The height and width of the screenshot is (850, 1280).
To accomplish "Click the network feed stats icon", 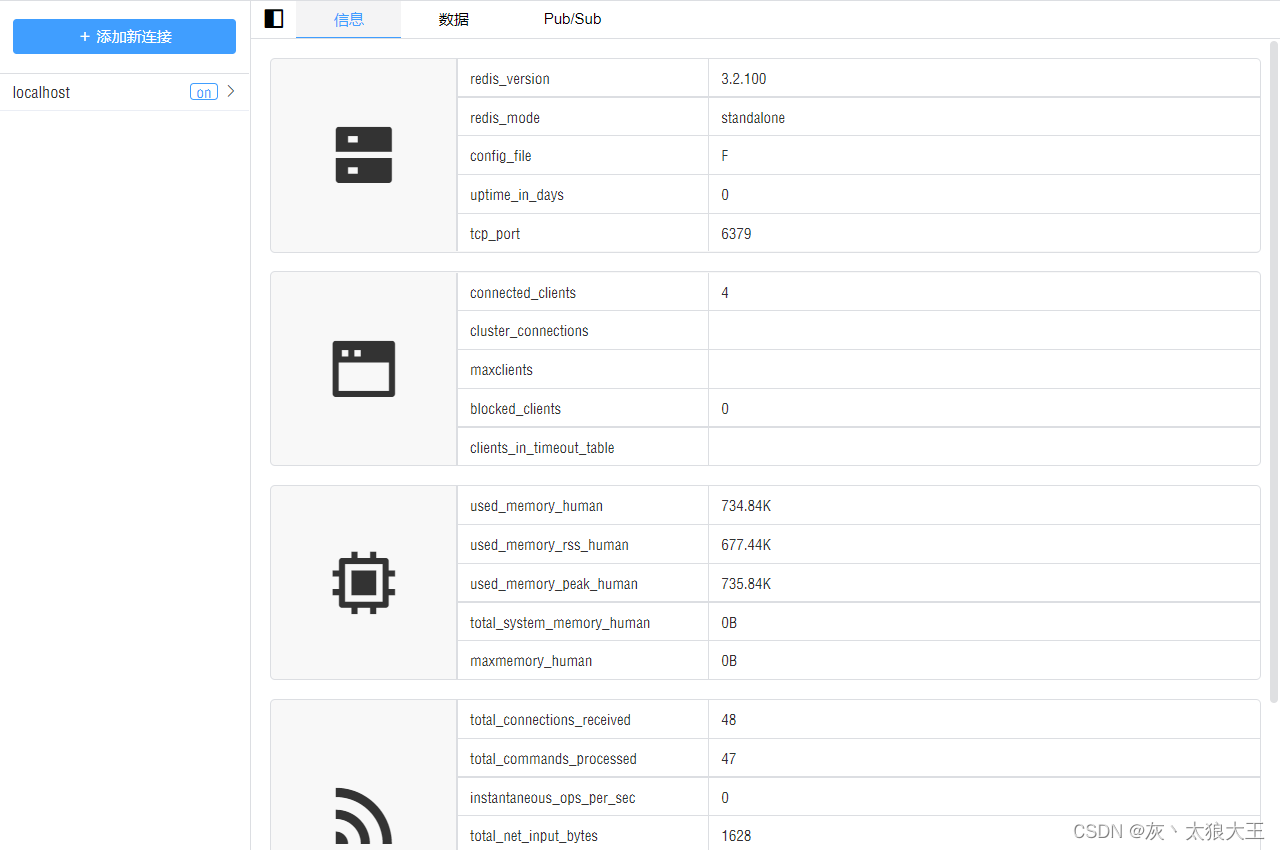I will (364, 818).
